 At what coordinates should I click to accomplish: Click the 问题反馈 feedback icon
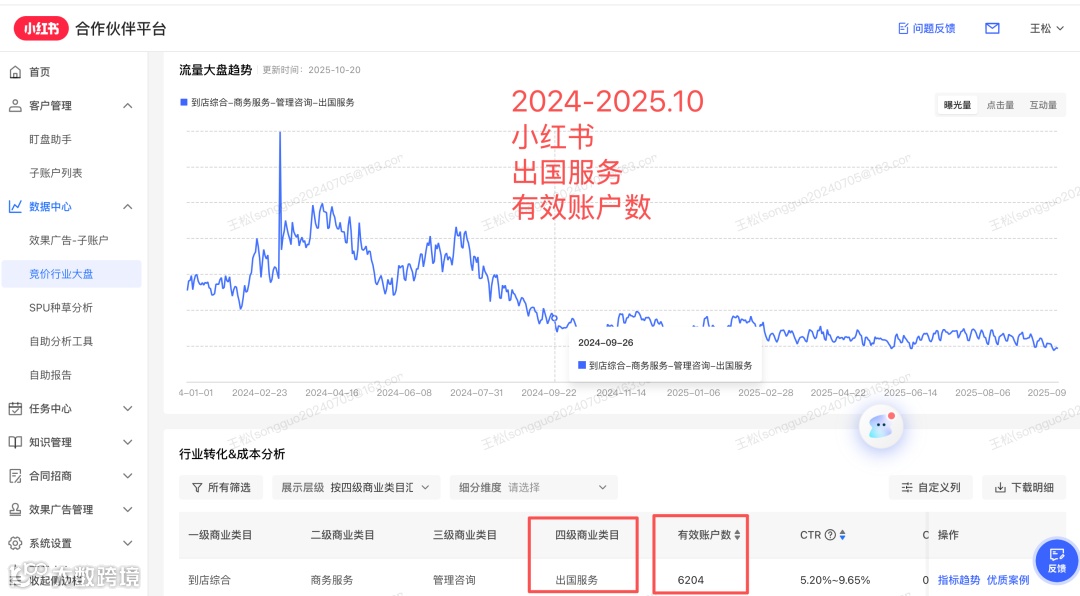point(903,28)
